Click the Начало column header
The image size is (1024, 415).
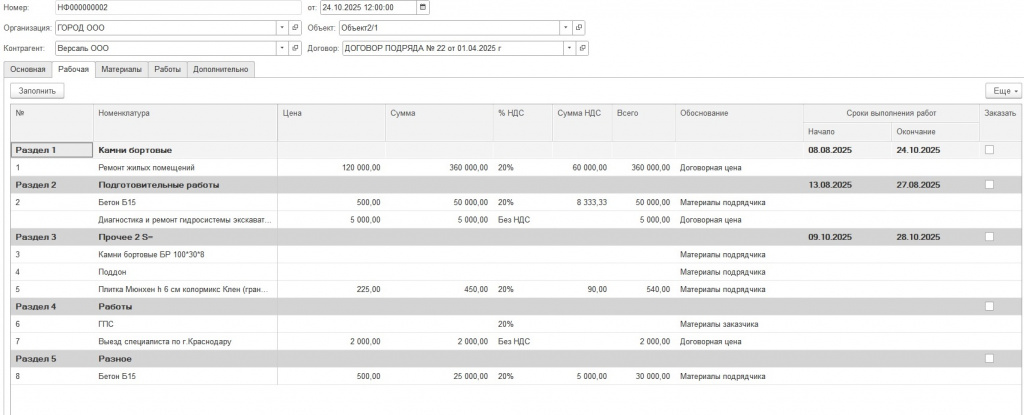click(x=847, y=132)
